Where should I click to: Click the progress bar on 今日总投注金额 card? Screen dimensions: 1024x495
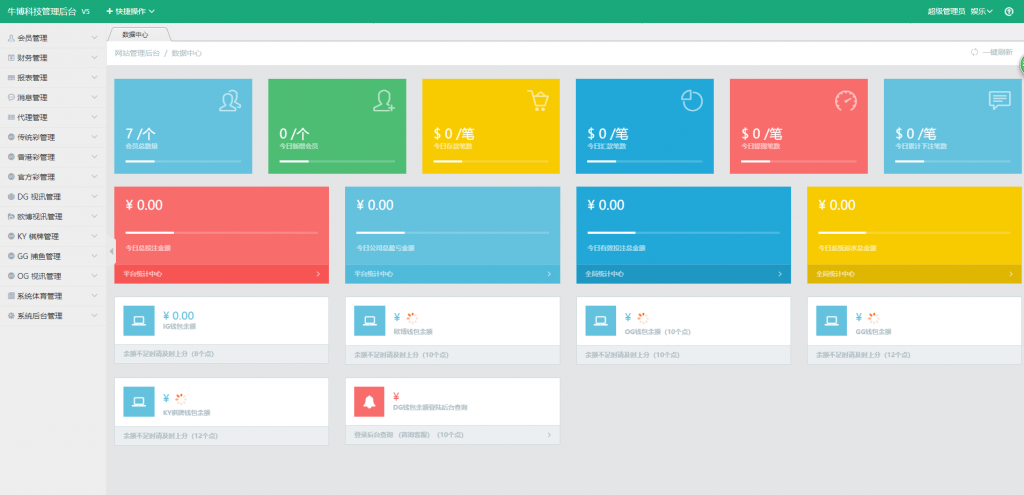pyautogui.click(x=221, y=233)
